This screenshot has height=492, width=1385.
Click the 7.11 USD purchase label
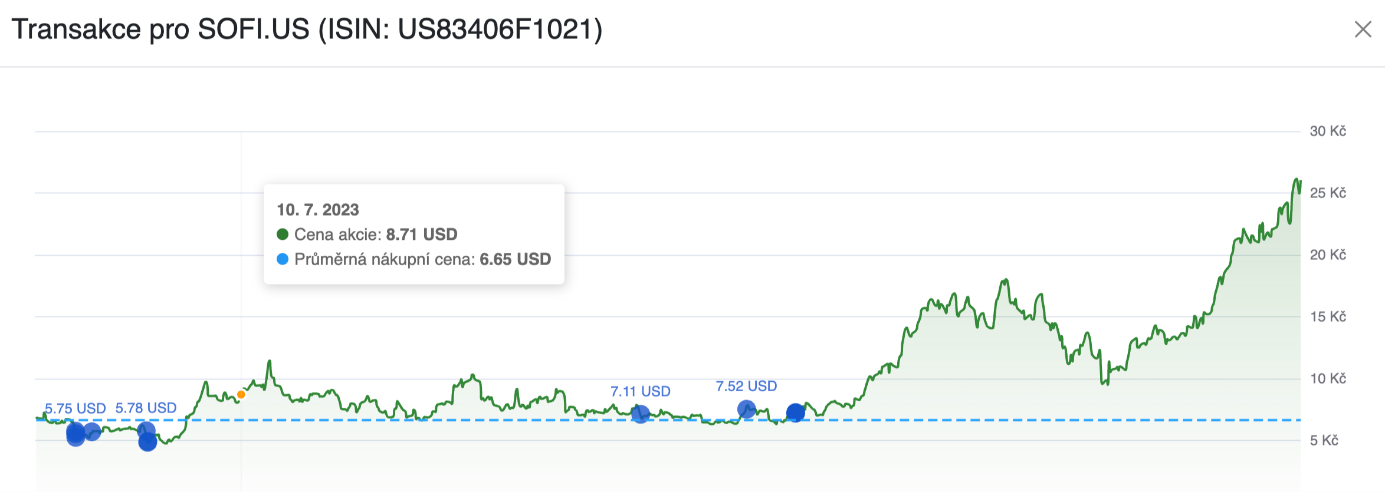pyautogui.click(x=640, y=391)
